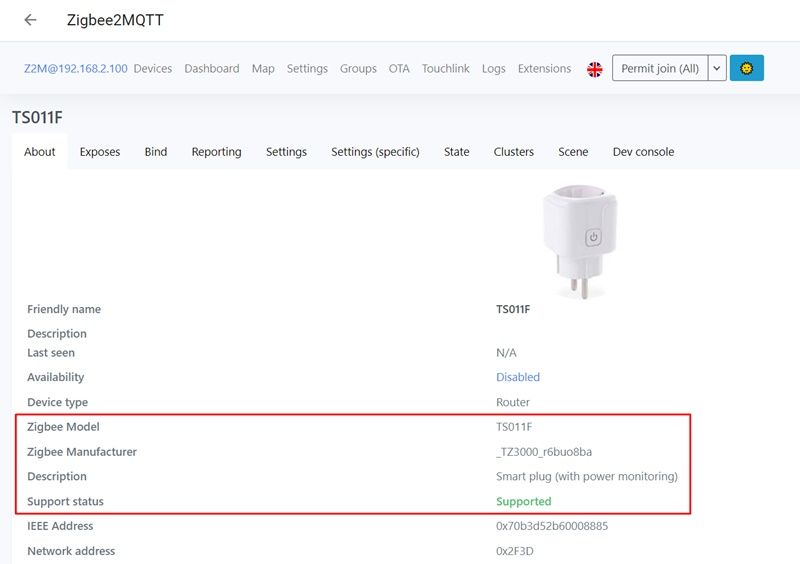
Task: Open the UK flag language selector
Action: (594, 69)
